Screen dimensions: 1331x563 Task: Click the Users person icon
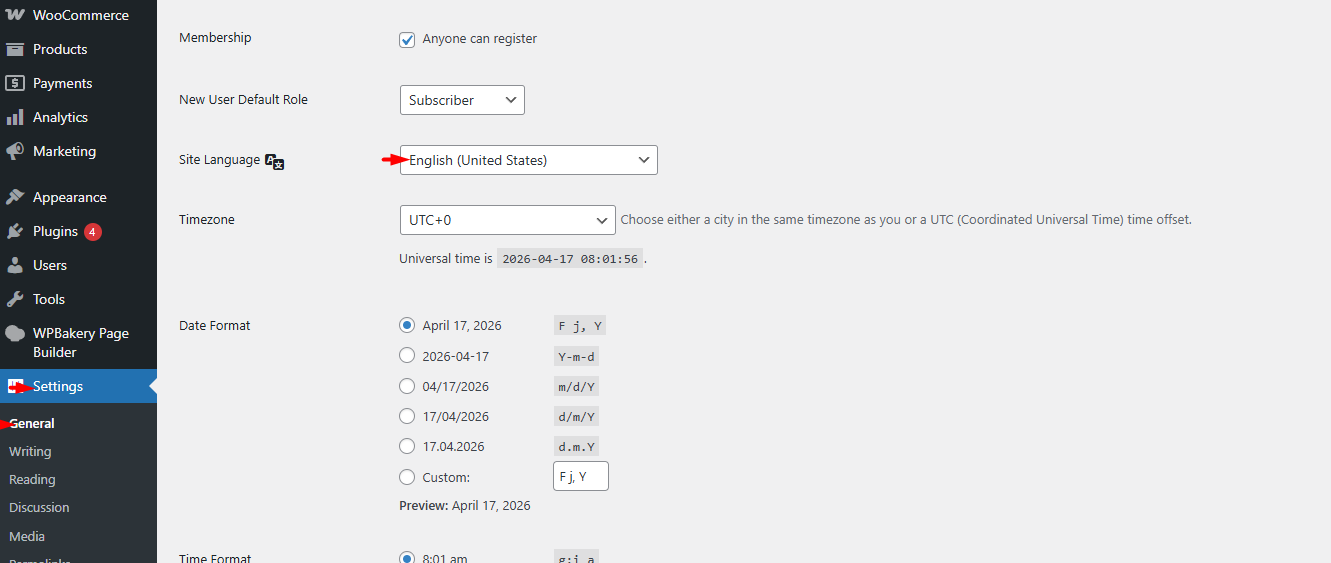coord(15,265)
